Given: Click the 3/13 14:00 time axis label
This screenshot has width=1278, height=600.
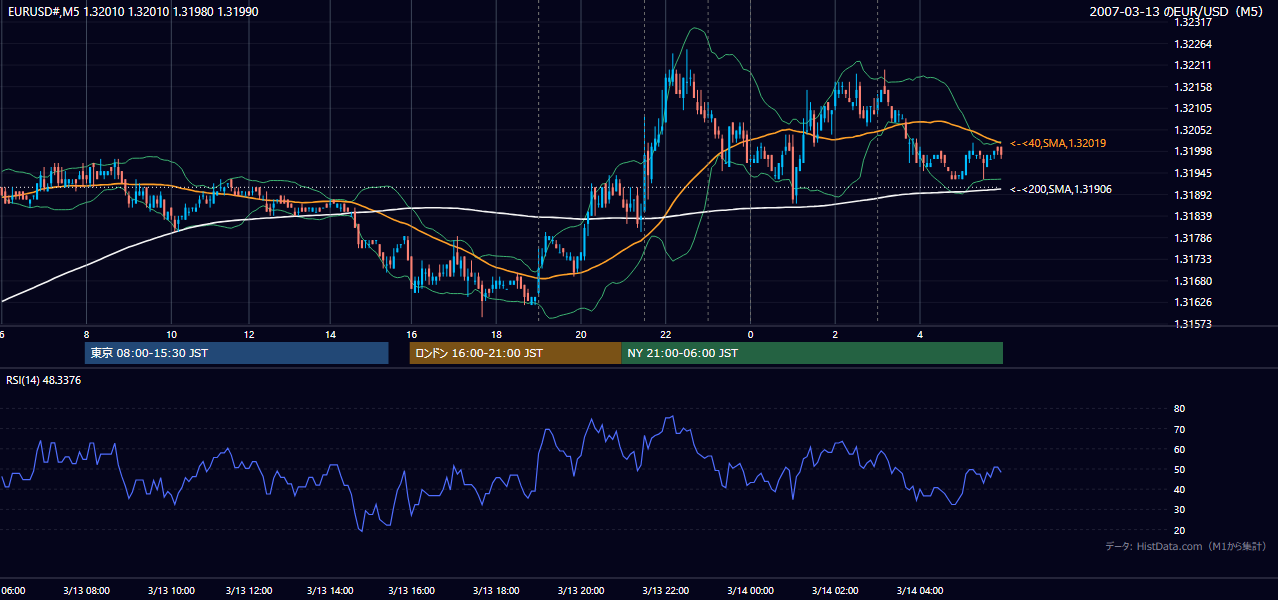Looking at the screenshot, I should click(330, 591).
